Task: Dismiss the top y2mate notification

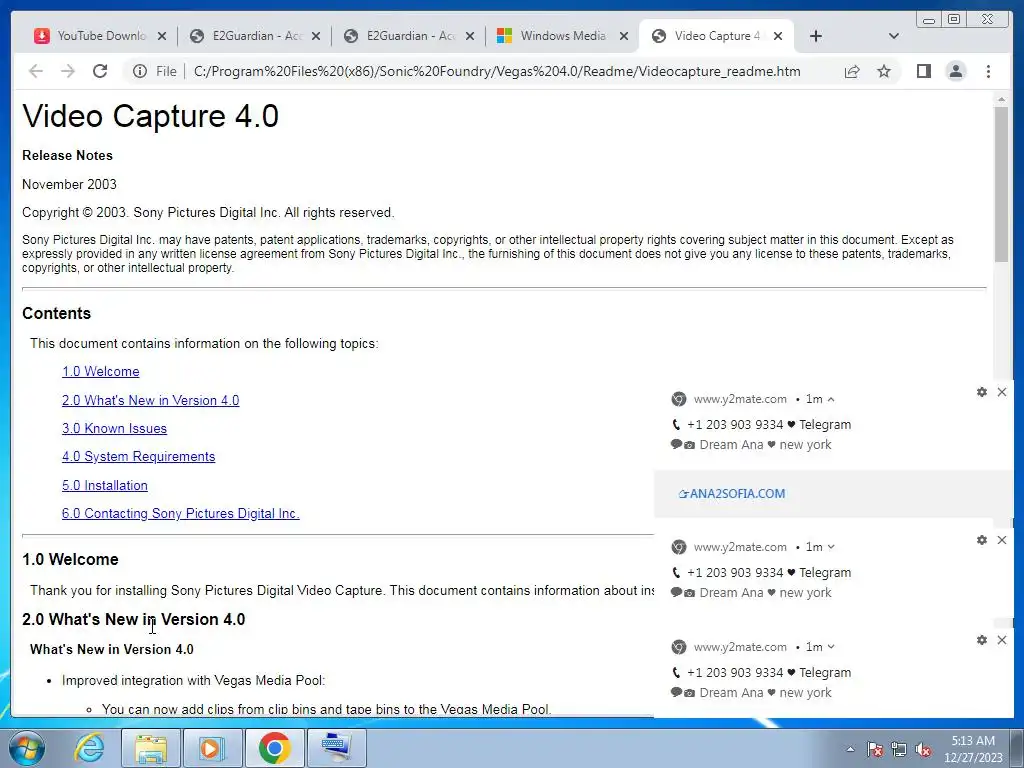Action: 1002,392
